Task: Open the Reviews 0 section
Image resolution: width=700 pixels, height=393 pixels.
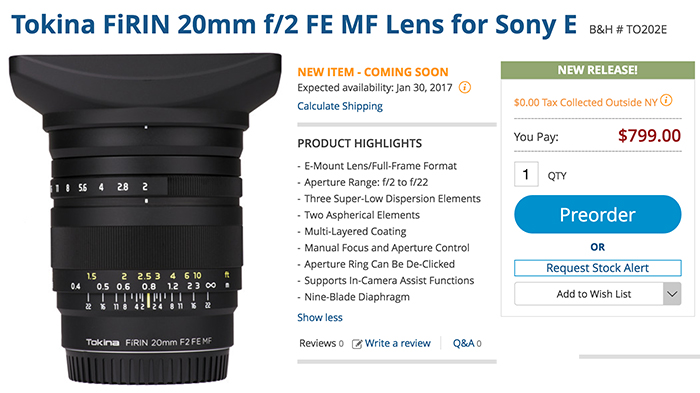Action: [321, 343]
